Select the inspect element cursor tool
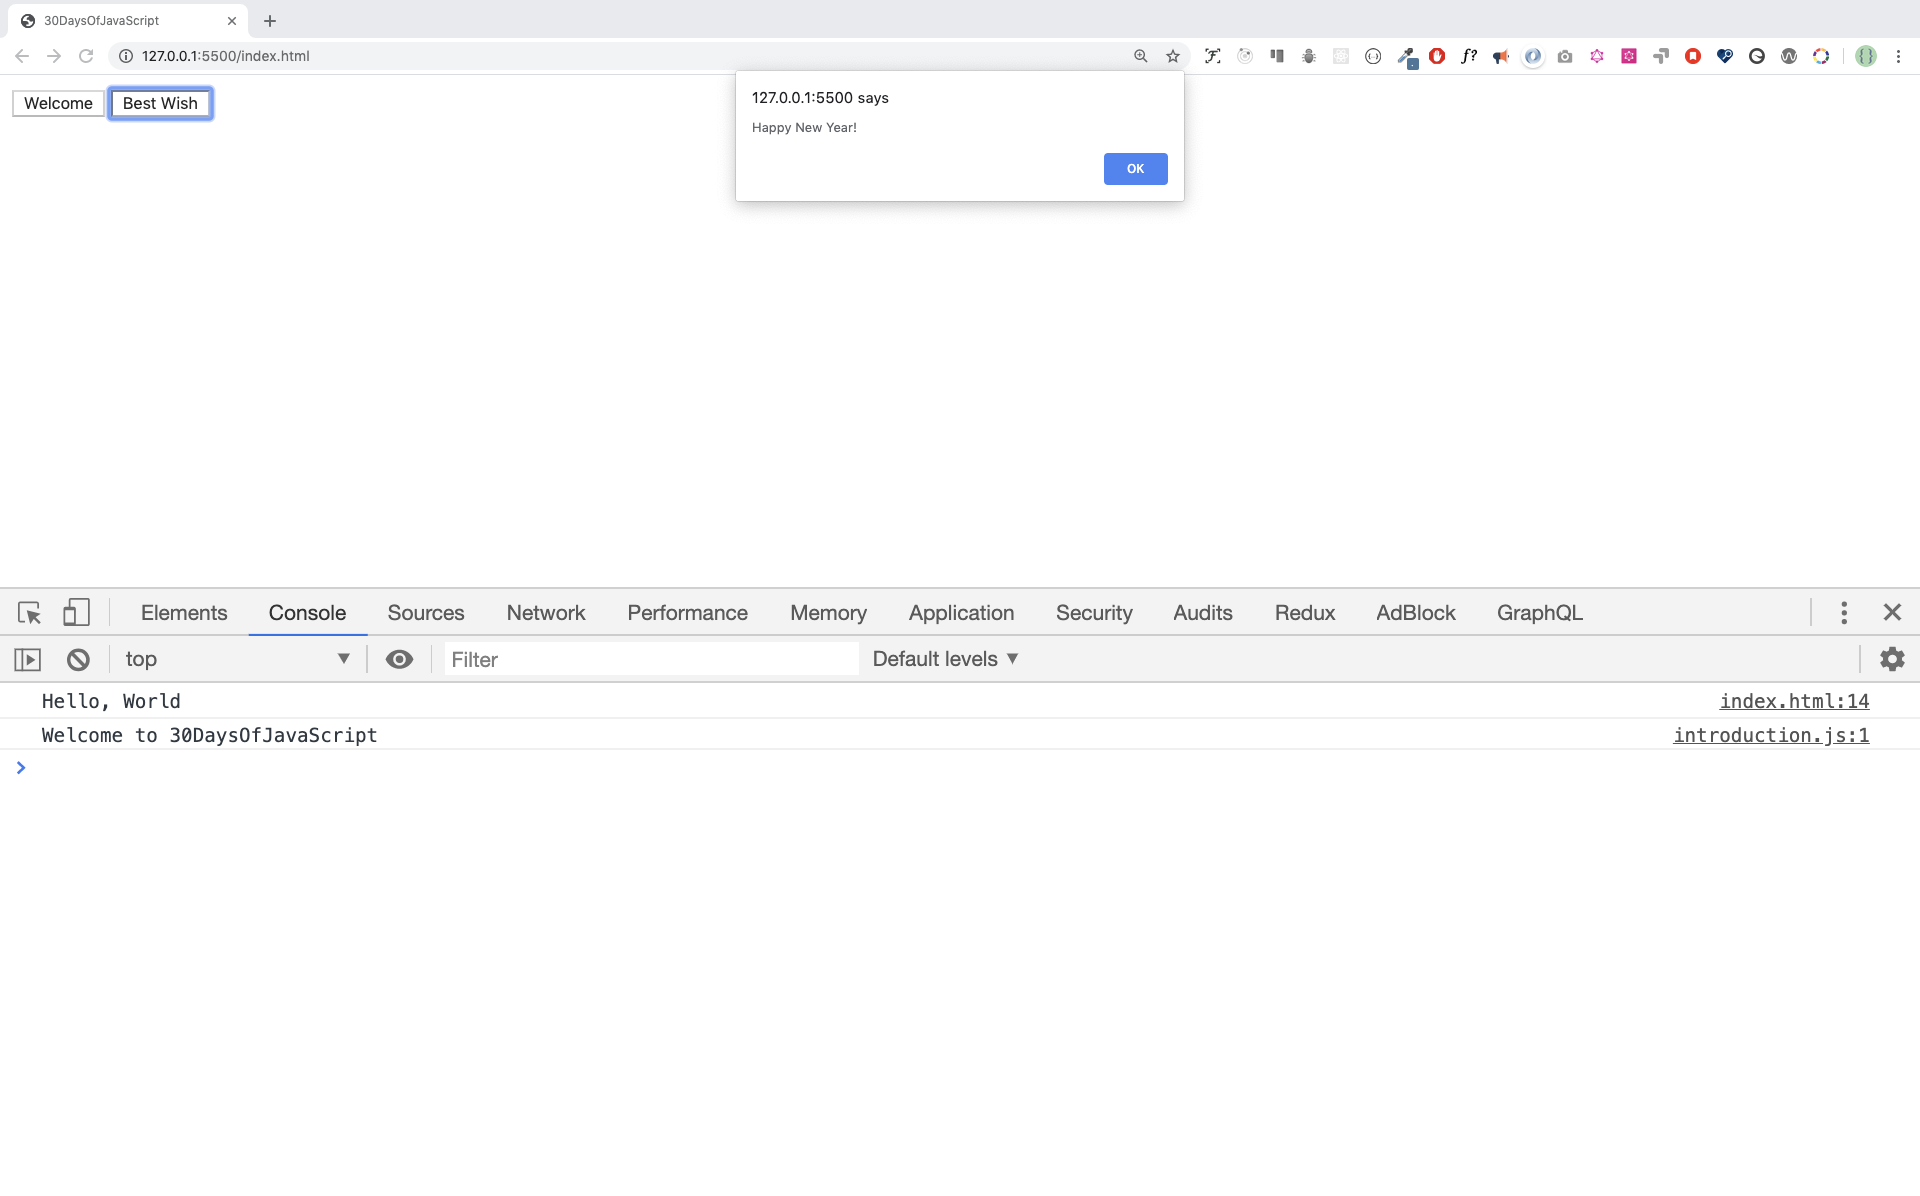Viewport: 1920px width, 1196px height. click(28, 612)
